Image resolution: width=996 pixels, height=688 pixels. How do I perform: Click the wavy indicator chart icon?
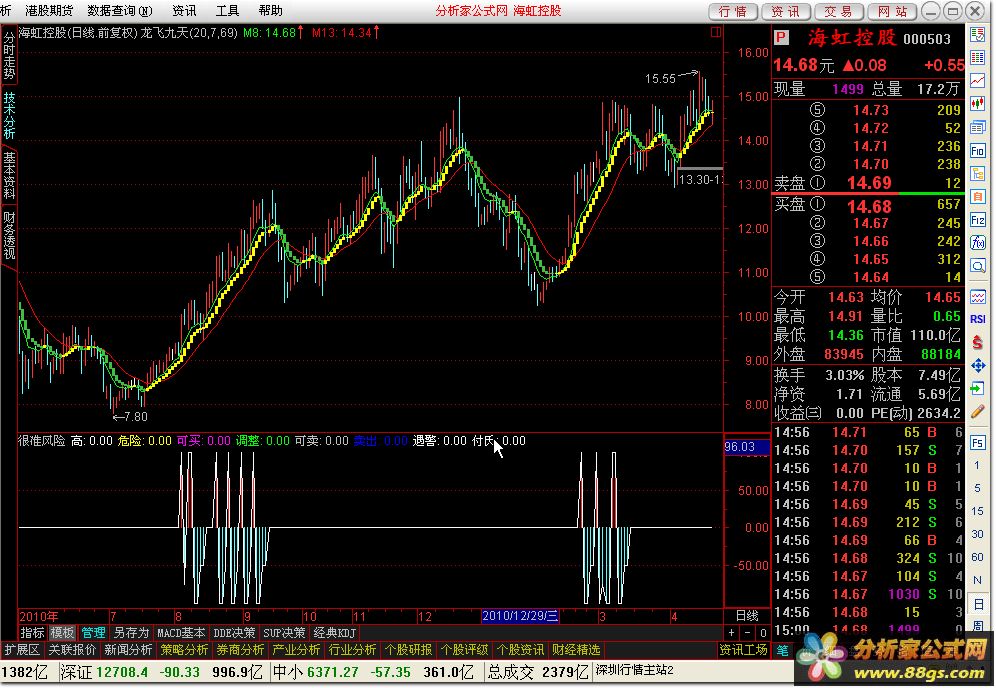click(x=978, y=297)
